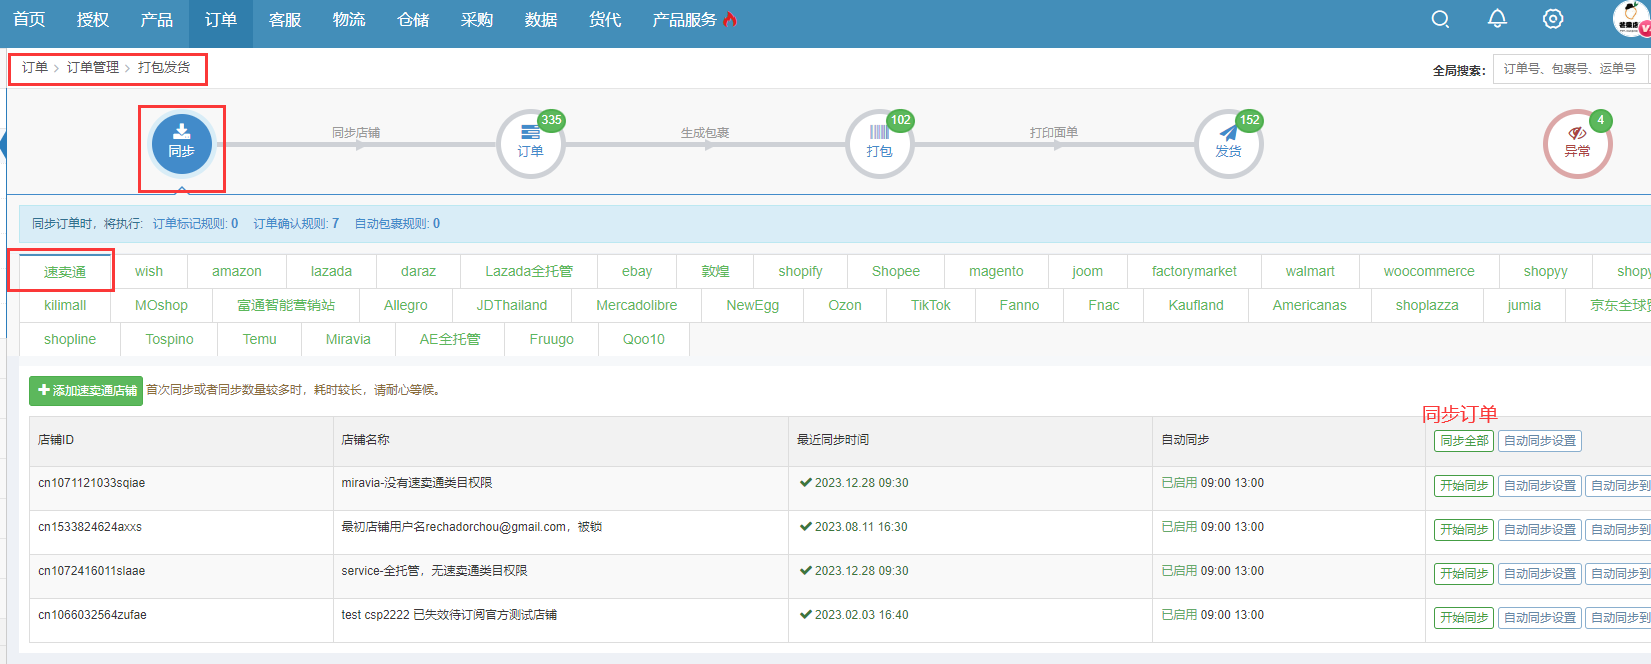Open the 产品 menu item
Image resolution: width=1651 pixels, height=664 pixels.
[x=157, y=19]
